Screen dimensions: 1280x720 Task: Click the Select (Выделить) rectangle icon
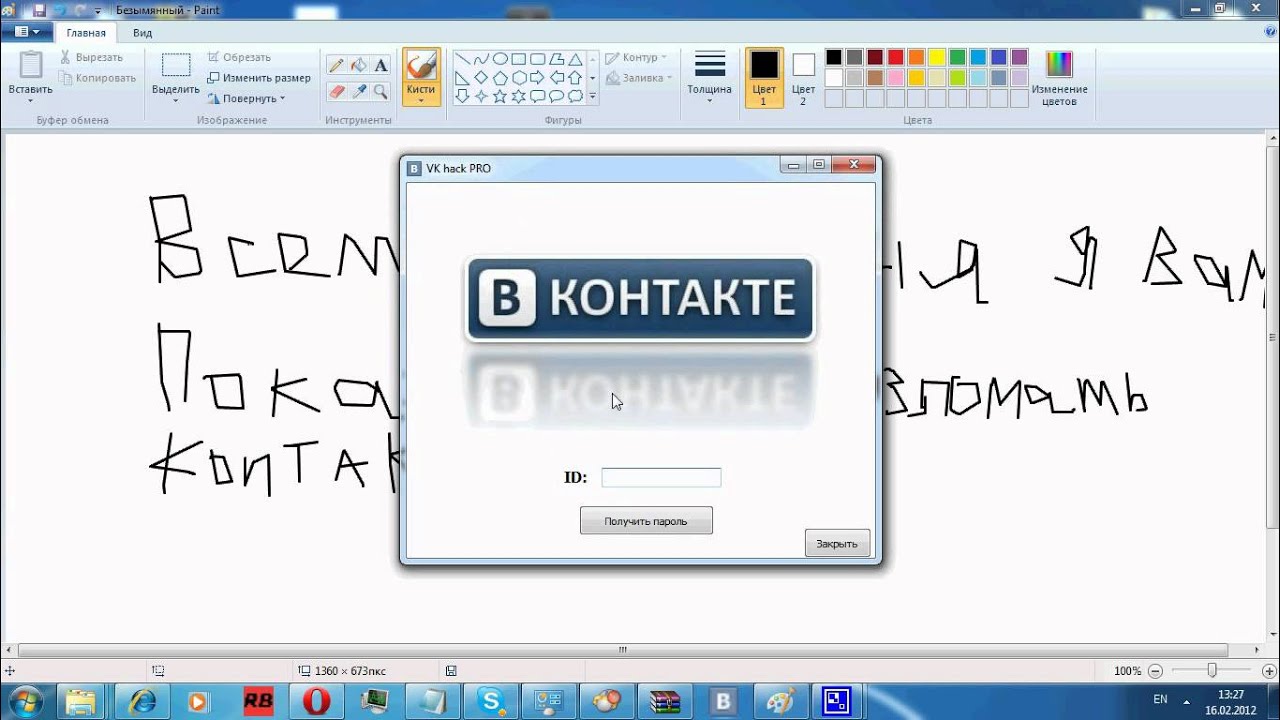(176, 66)
